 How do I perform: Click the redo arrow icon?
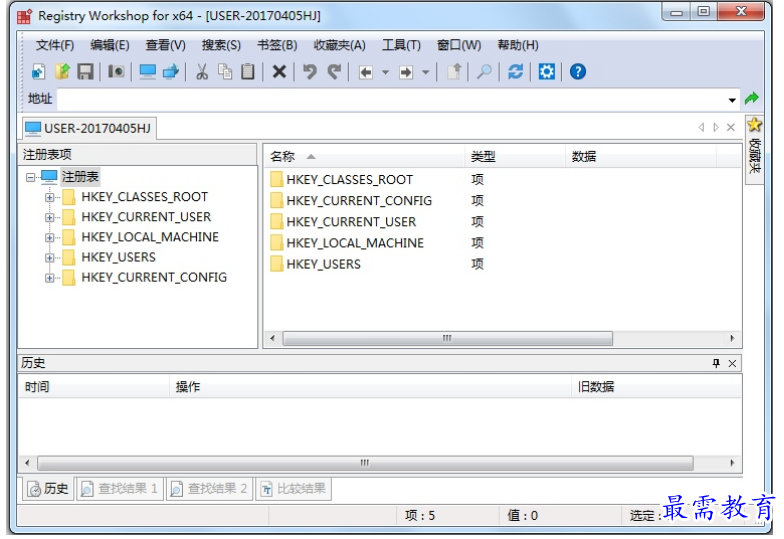point(334,72)
